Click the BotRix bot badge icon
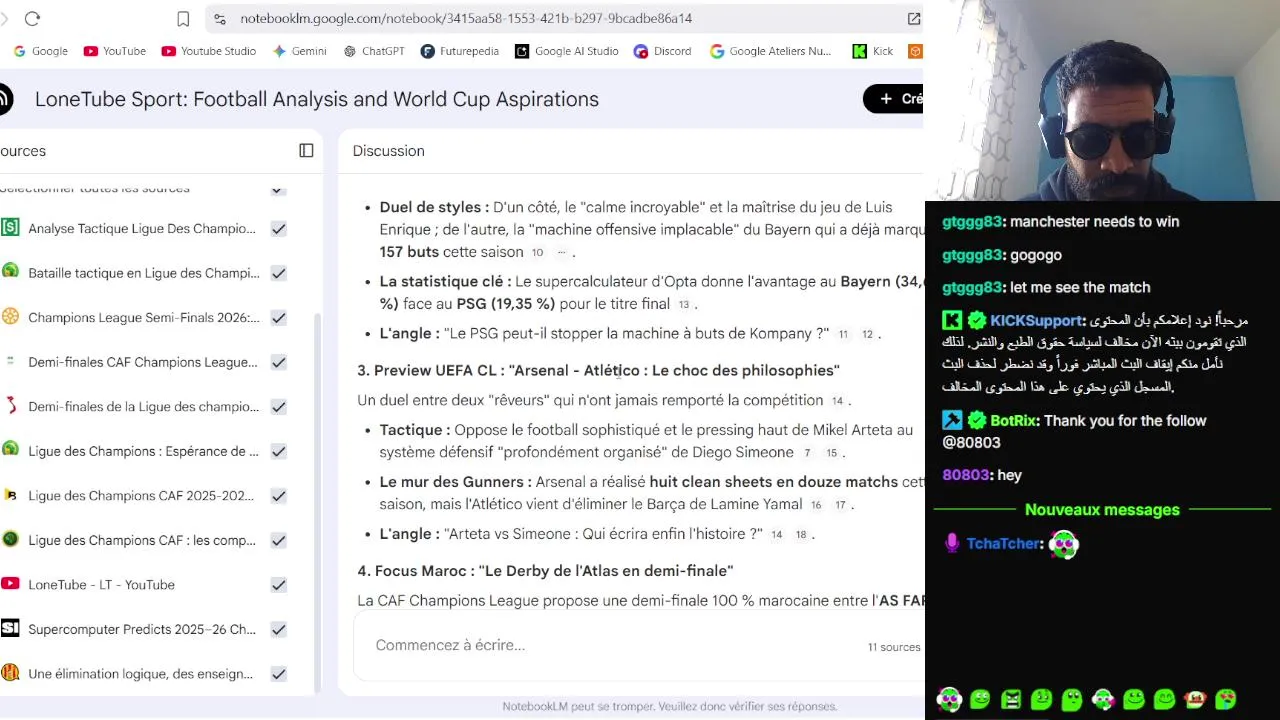The width and height of the screenshot is (1280, 720). click(x=951, y=420)
